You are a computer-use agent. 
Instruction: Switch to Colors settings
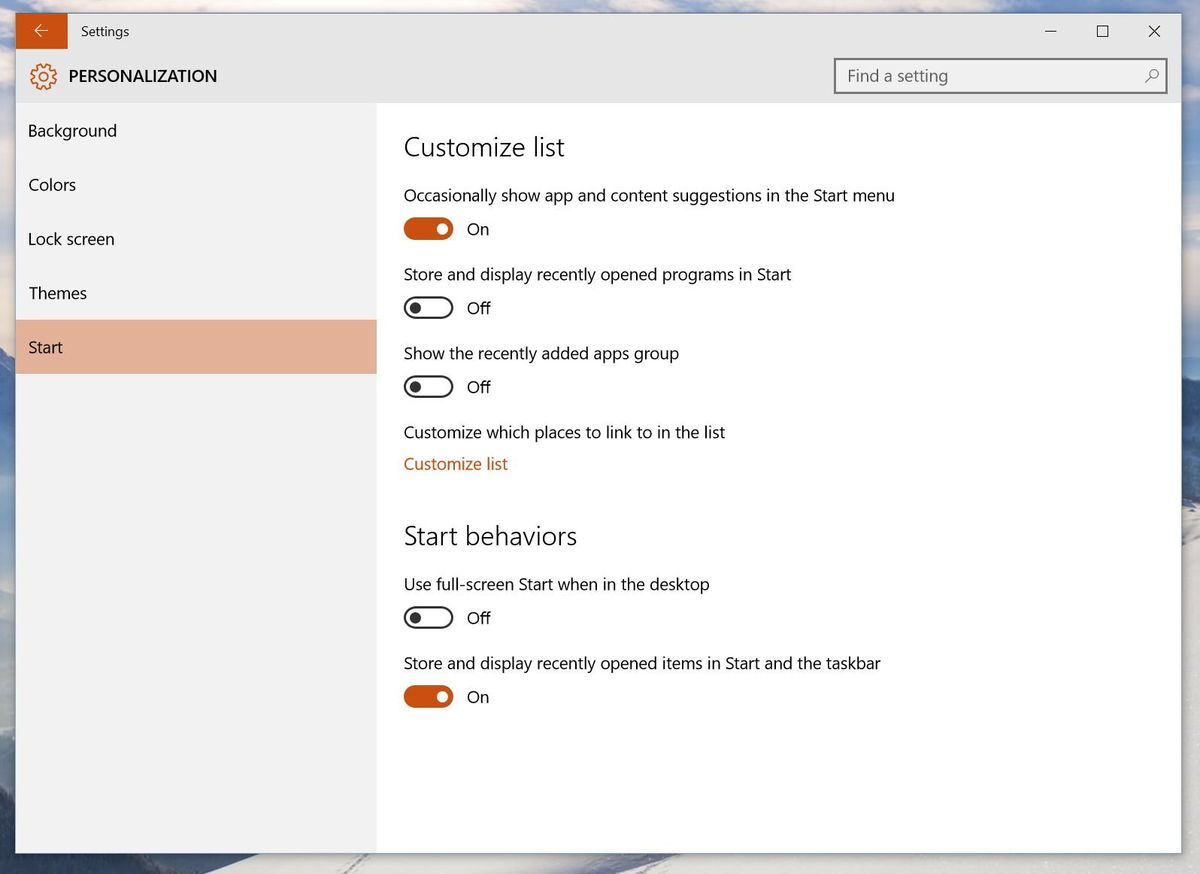[x=51, y=184]
